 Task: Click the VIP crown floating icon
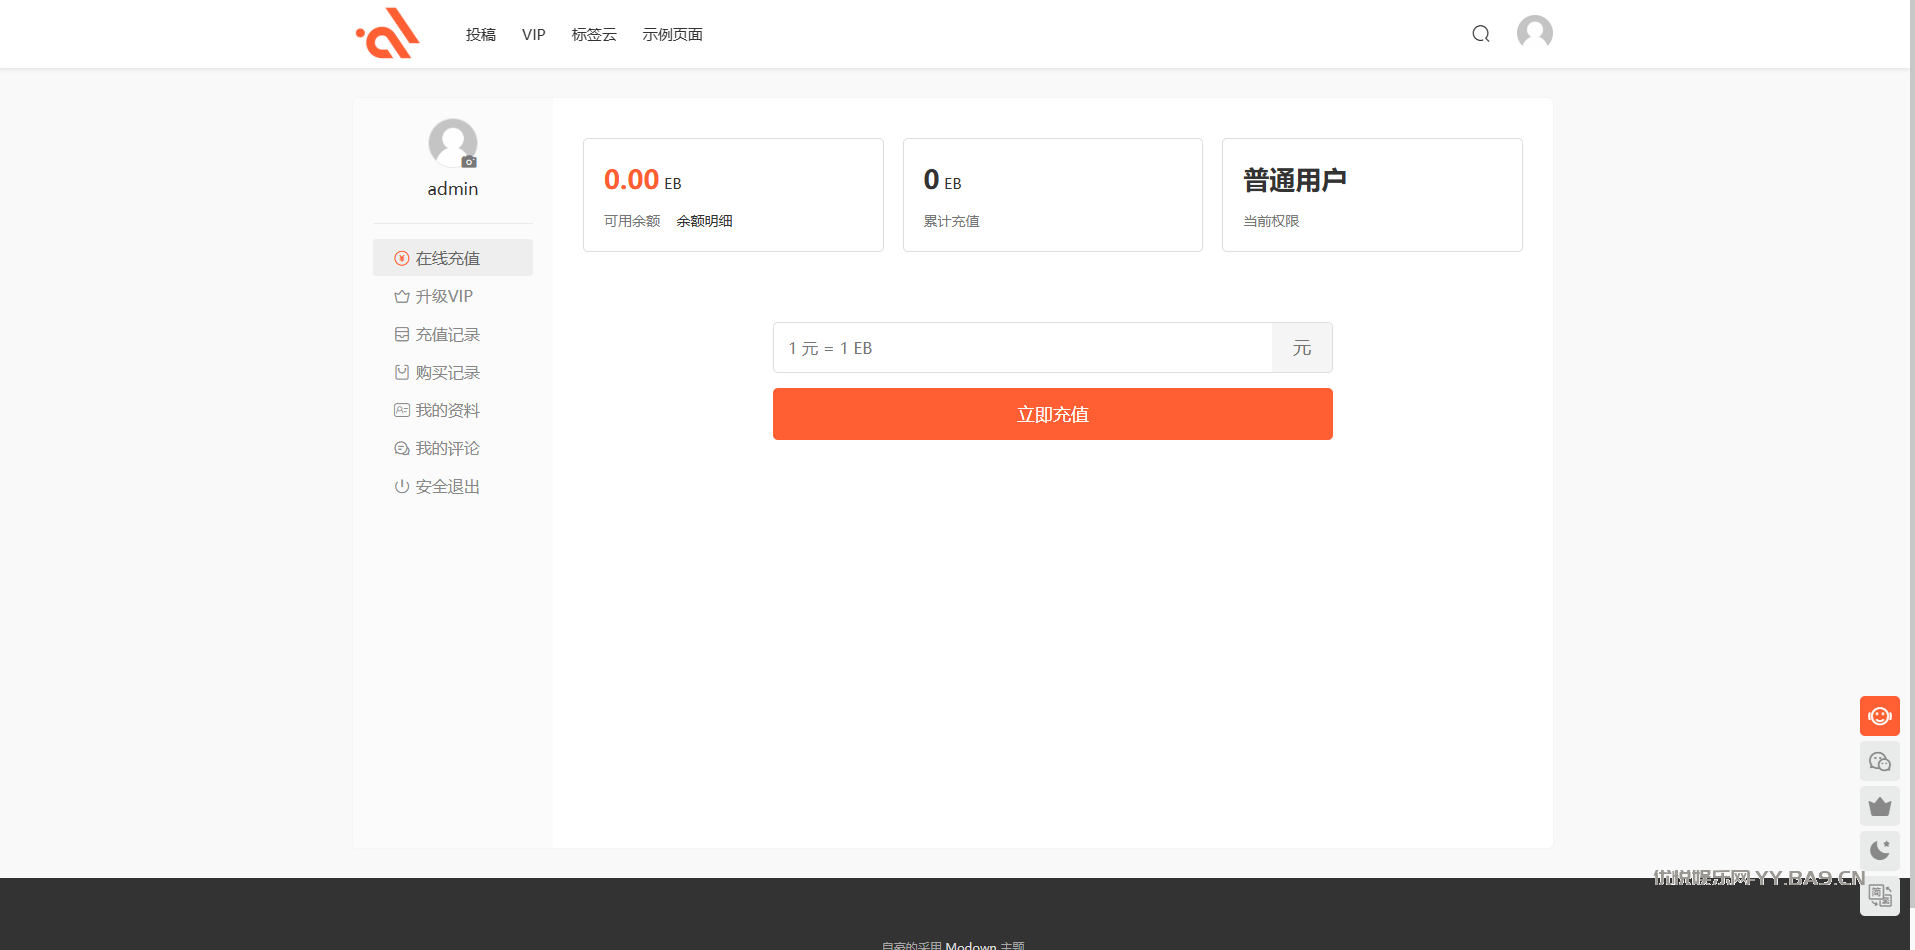(1879, 807)
